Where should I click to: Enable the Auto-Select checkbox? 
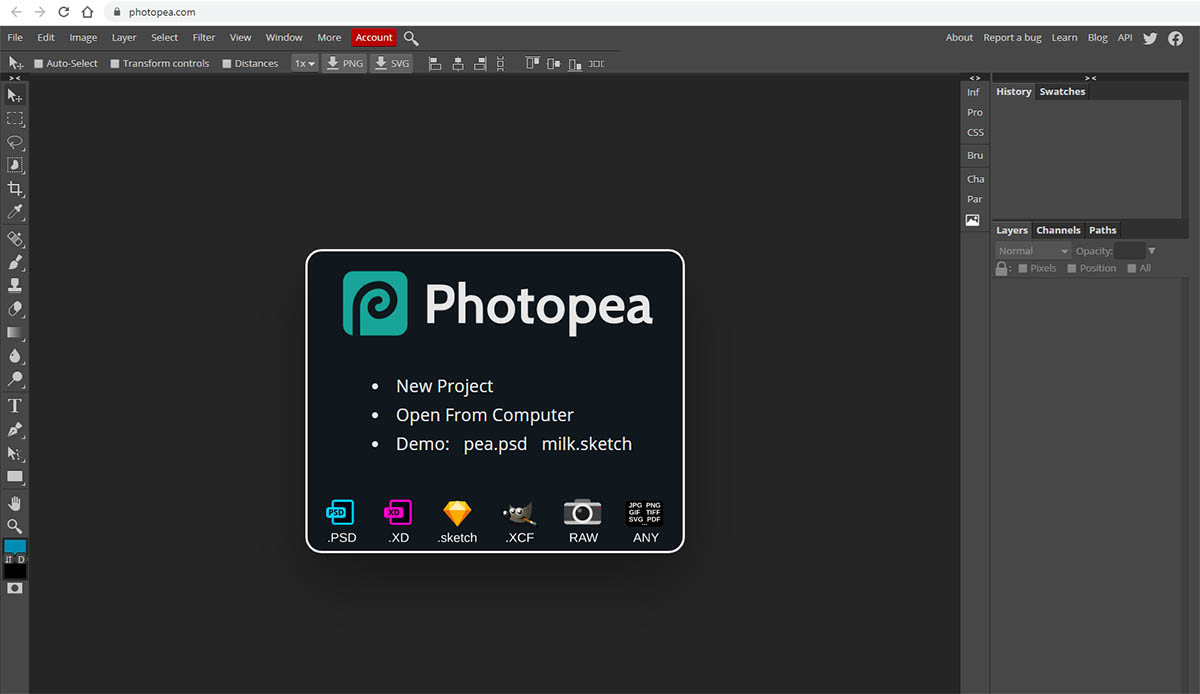(x=39, y=64)
